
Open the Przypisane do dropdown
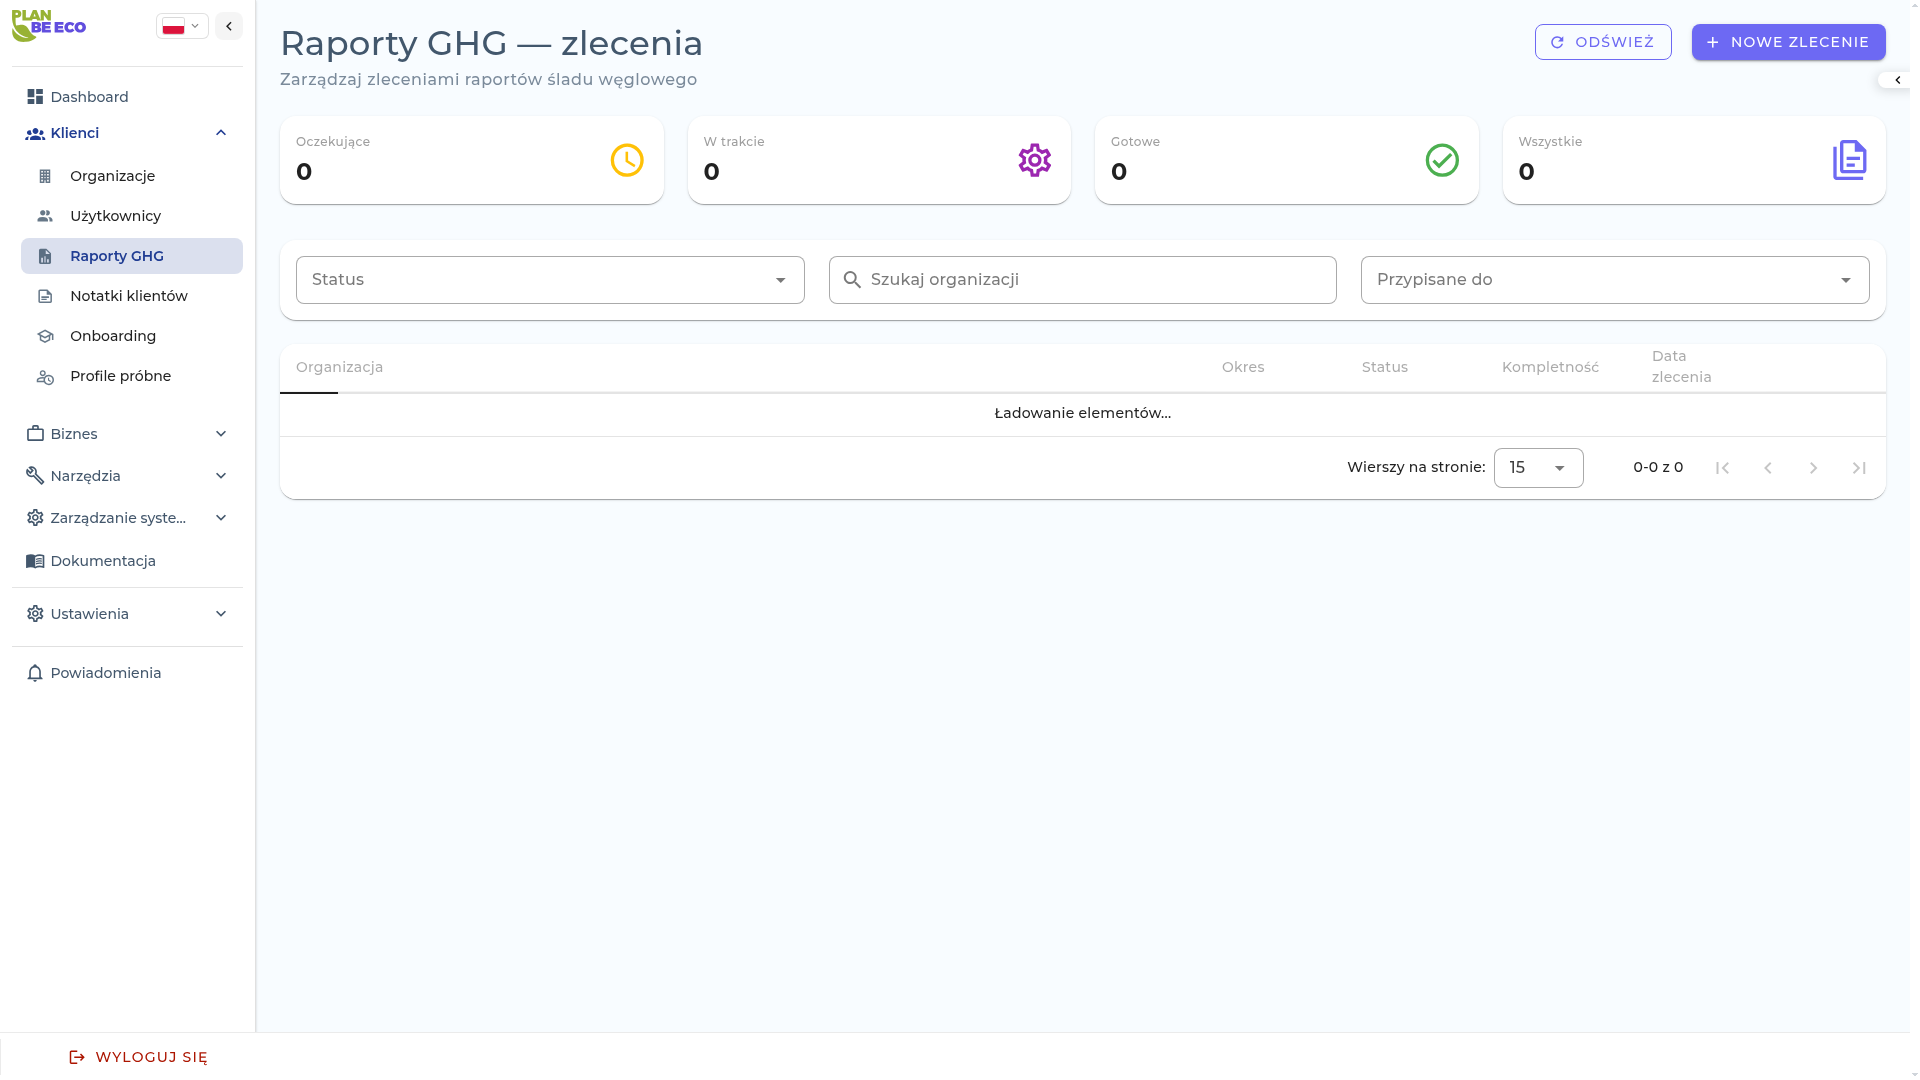1614,280
